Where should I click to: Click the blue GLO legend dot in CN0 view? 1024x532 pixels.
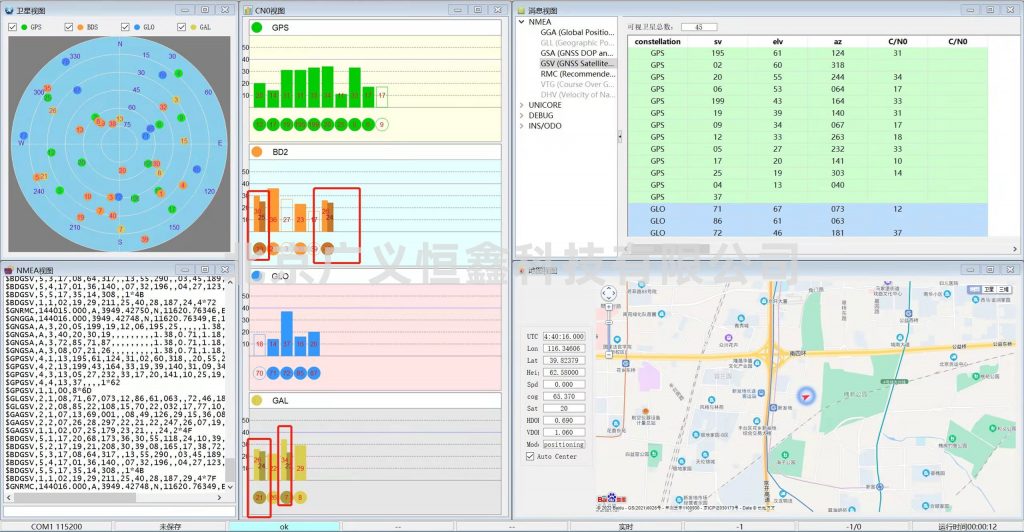pyautogui.click(x=256, y=275)
